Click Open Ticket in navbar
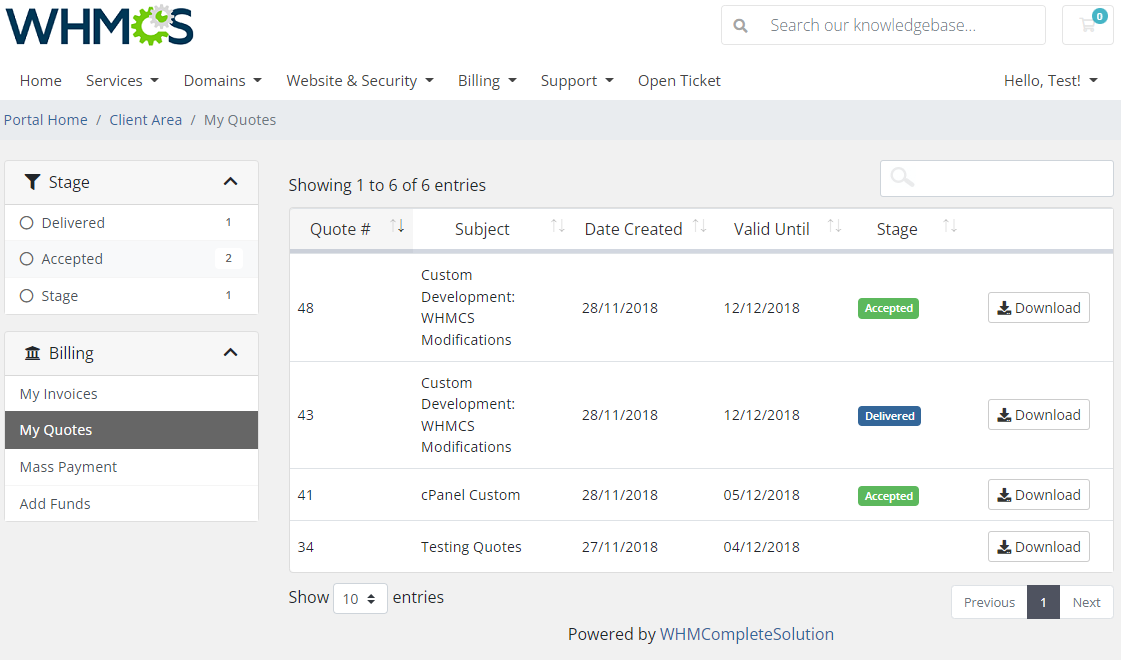1121x660 pixels. [x=679, y=81]
